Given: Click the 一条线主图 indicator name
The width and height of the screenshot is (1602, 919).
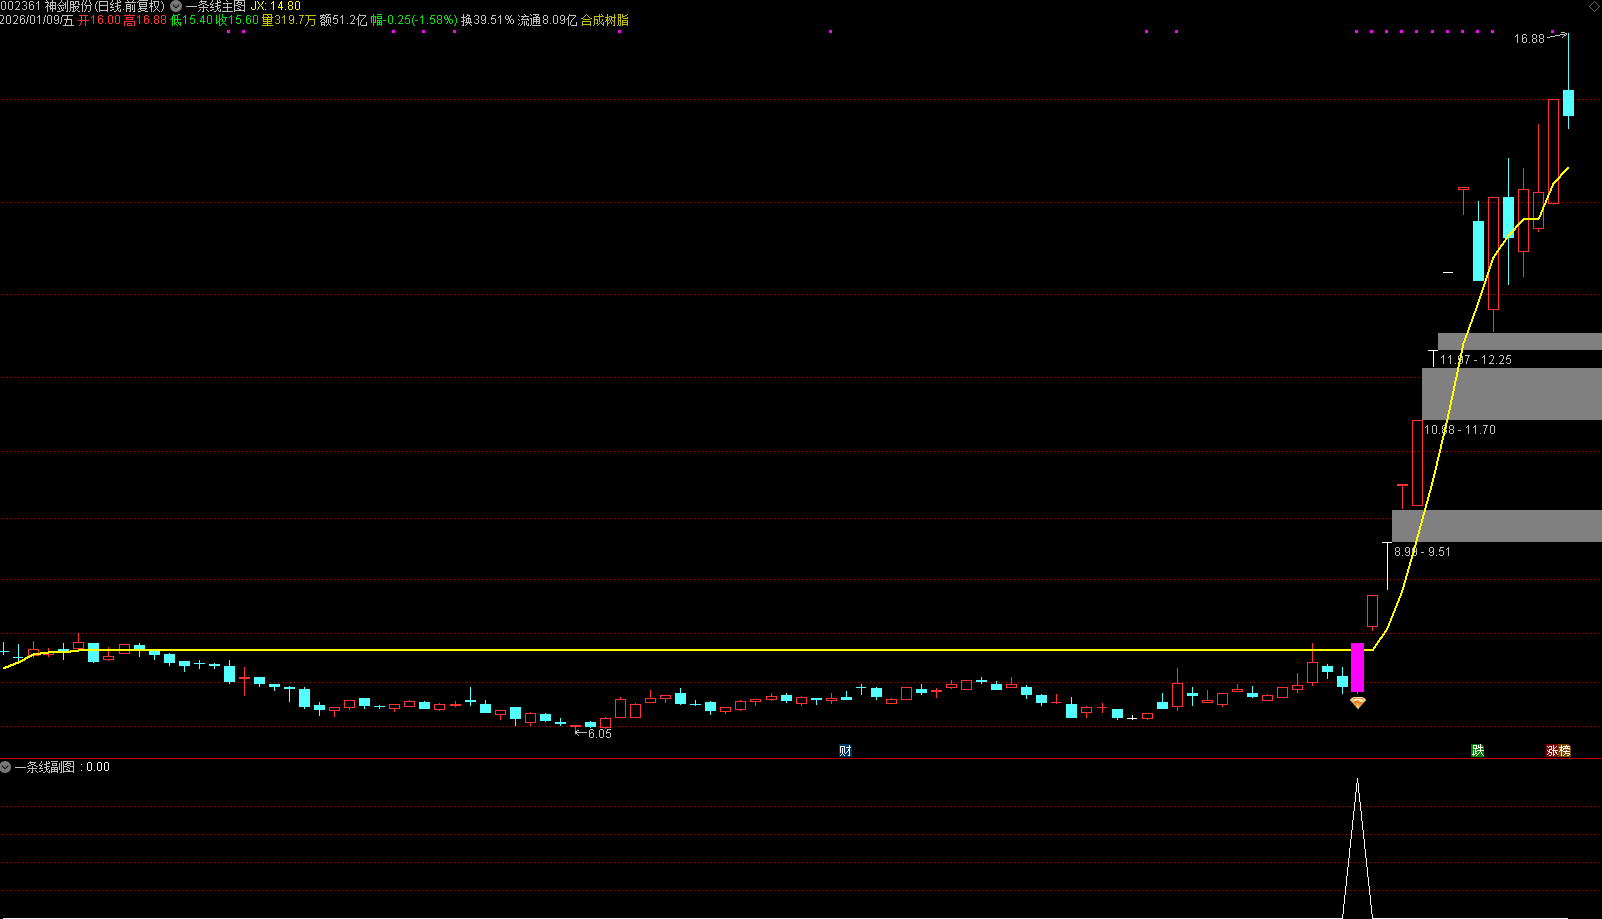Looking at the screenshot, I should point(215,6).
